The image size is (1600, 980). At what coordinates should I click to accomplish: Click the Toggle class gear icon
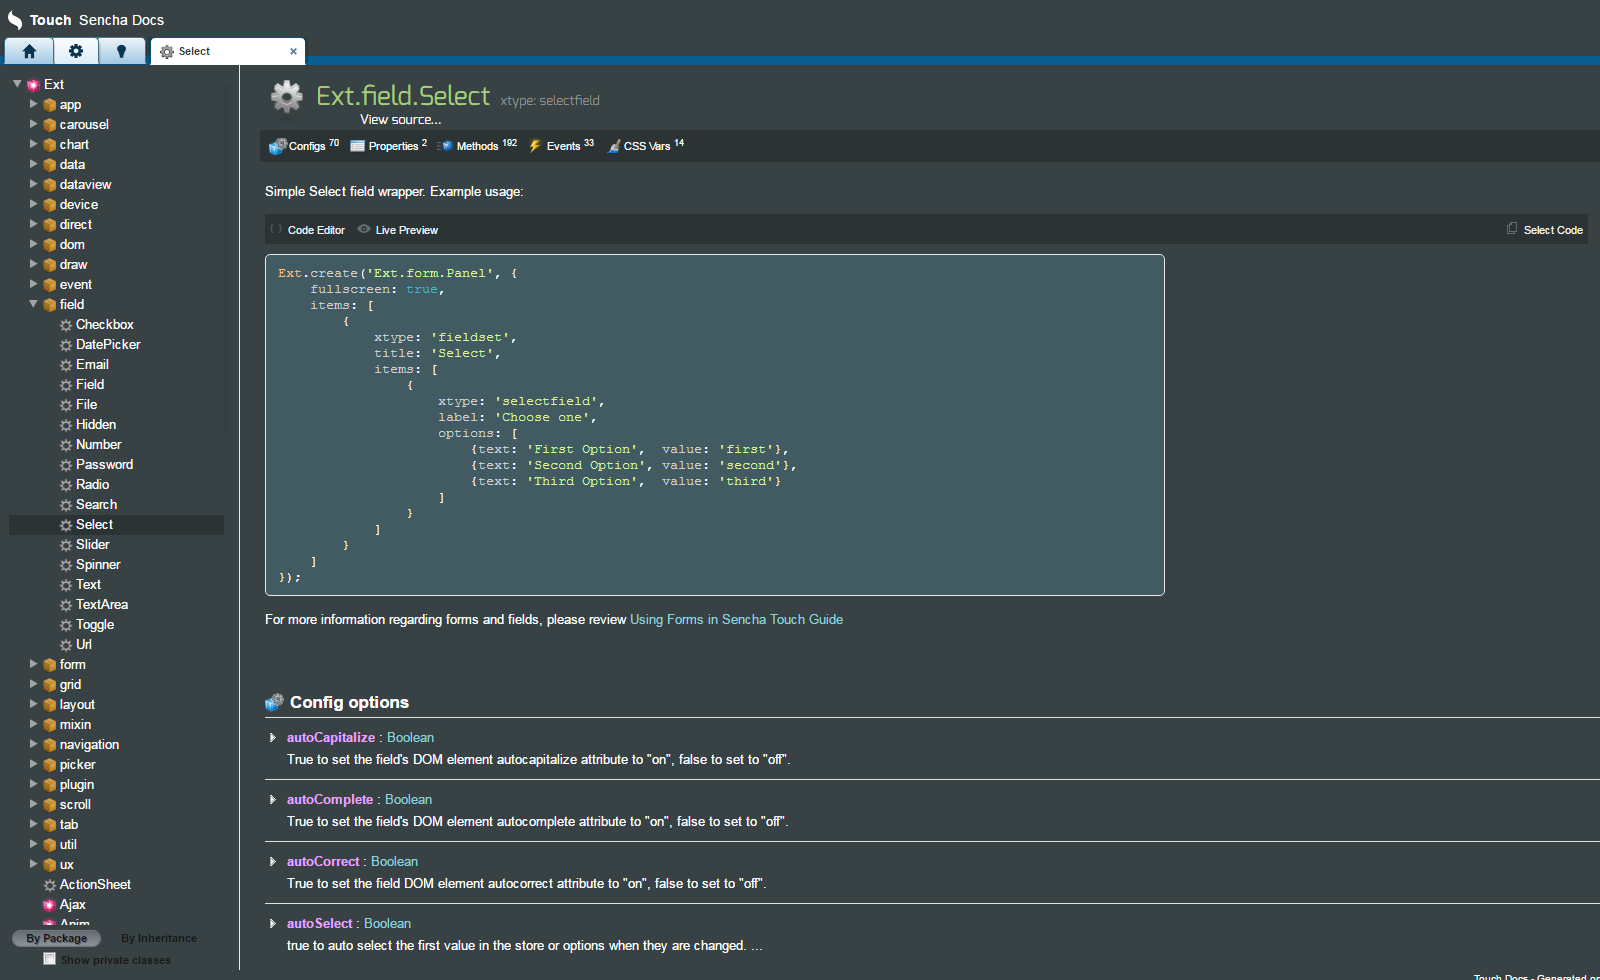[x=66, y=625]
